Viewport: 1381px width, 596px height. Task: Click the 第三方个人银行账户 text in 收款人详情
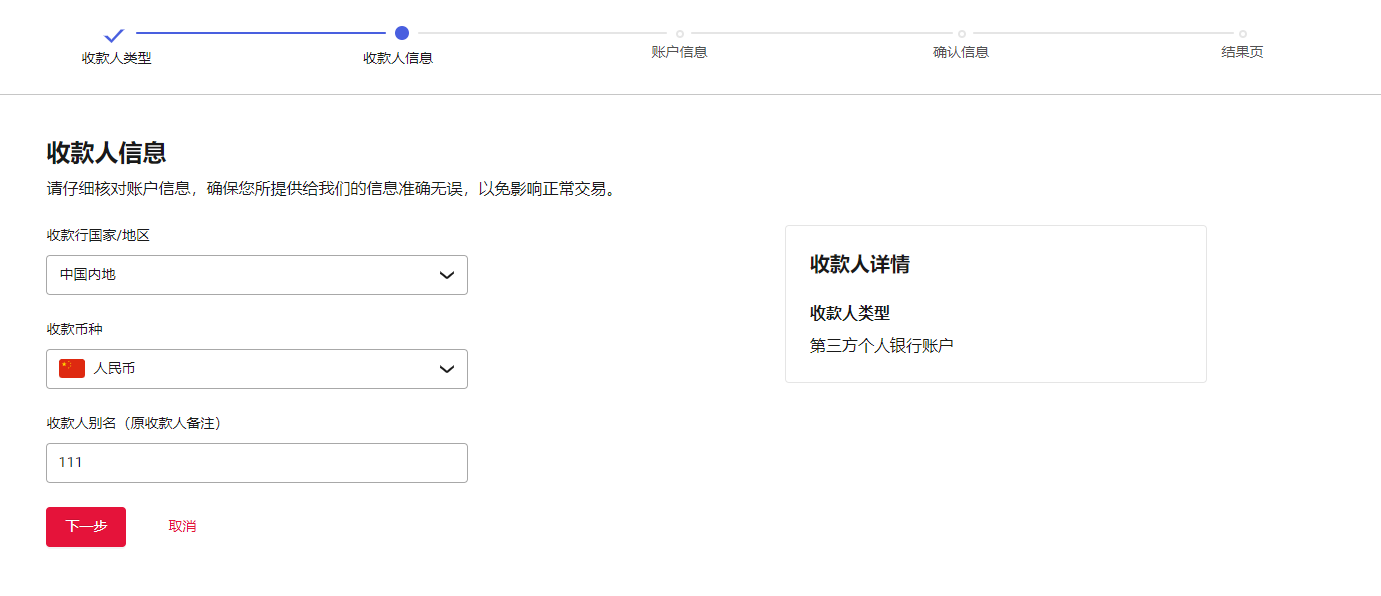(x=881, y=346)
